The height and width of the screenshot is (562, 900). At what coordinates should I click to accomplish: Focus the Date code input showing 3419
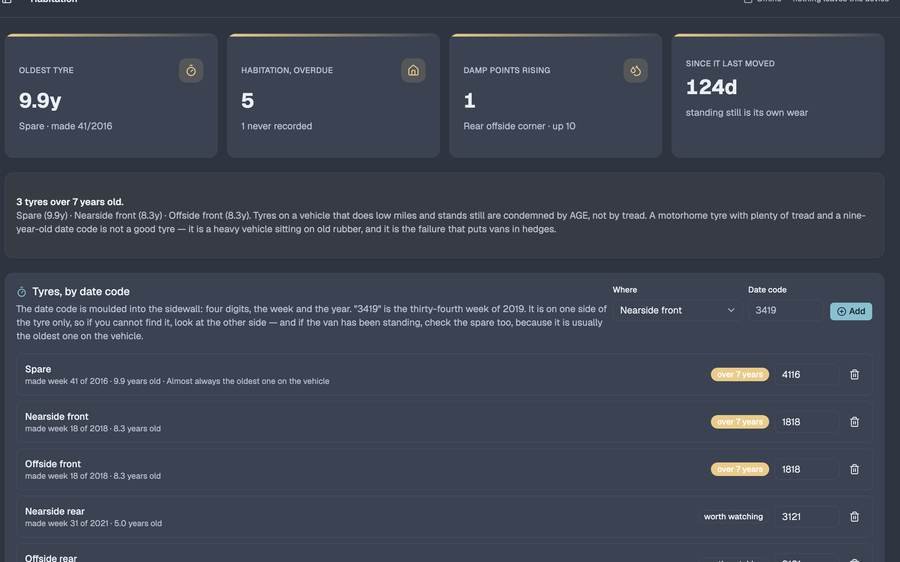point(786,310)
